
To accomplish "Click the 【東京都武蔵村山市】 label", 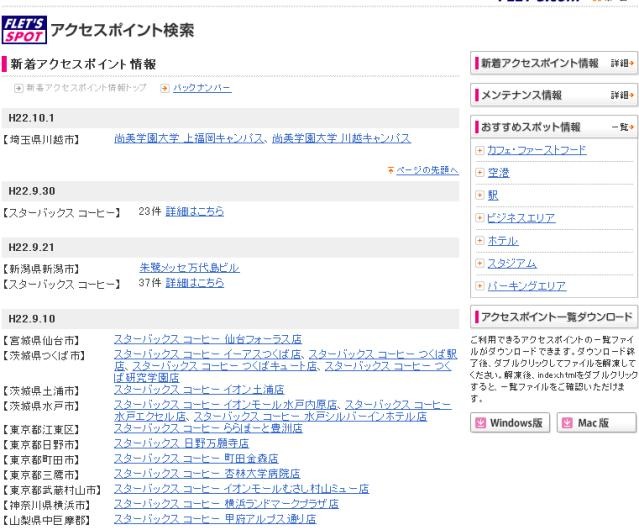I will 52,490.
